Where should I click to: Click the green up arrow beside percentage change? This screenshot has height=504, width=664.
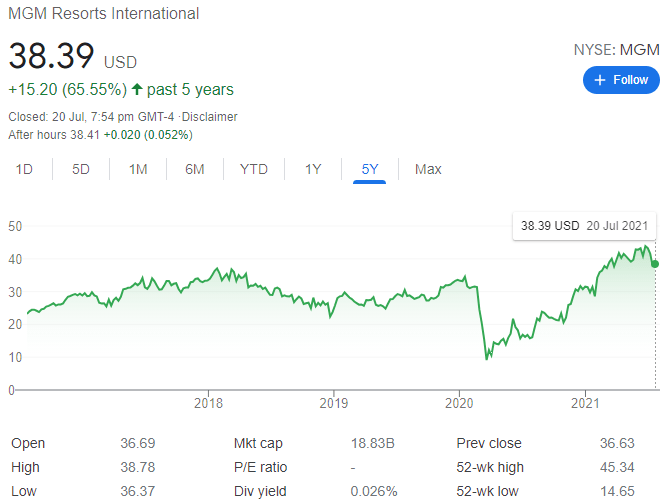click(x=135, y=90)
